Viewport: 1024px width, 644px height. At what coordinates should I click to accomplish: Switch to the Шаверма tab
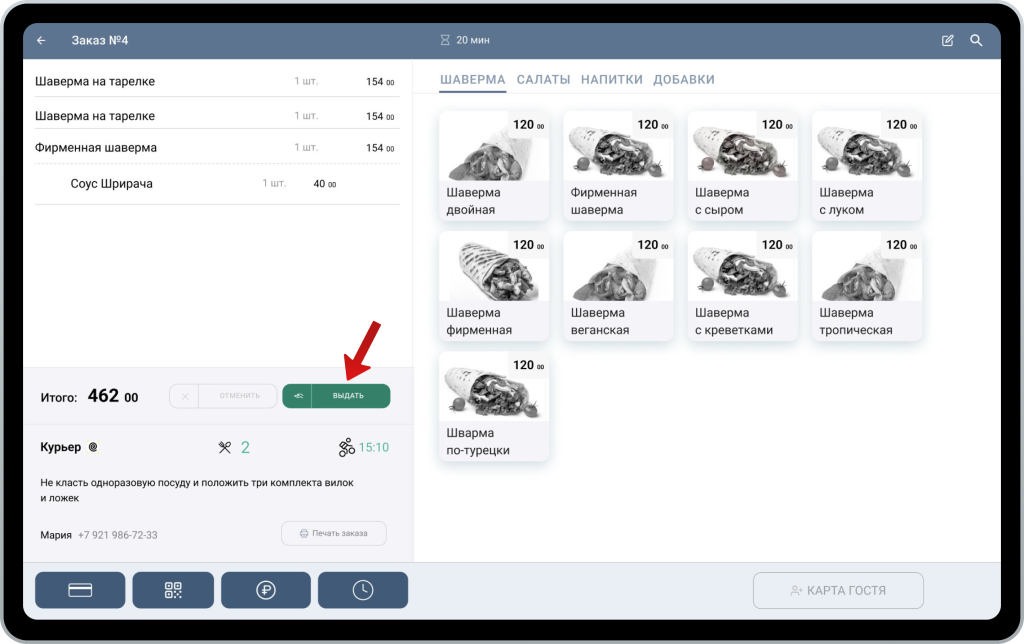[x=472, y=80]
